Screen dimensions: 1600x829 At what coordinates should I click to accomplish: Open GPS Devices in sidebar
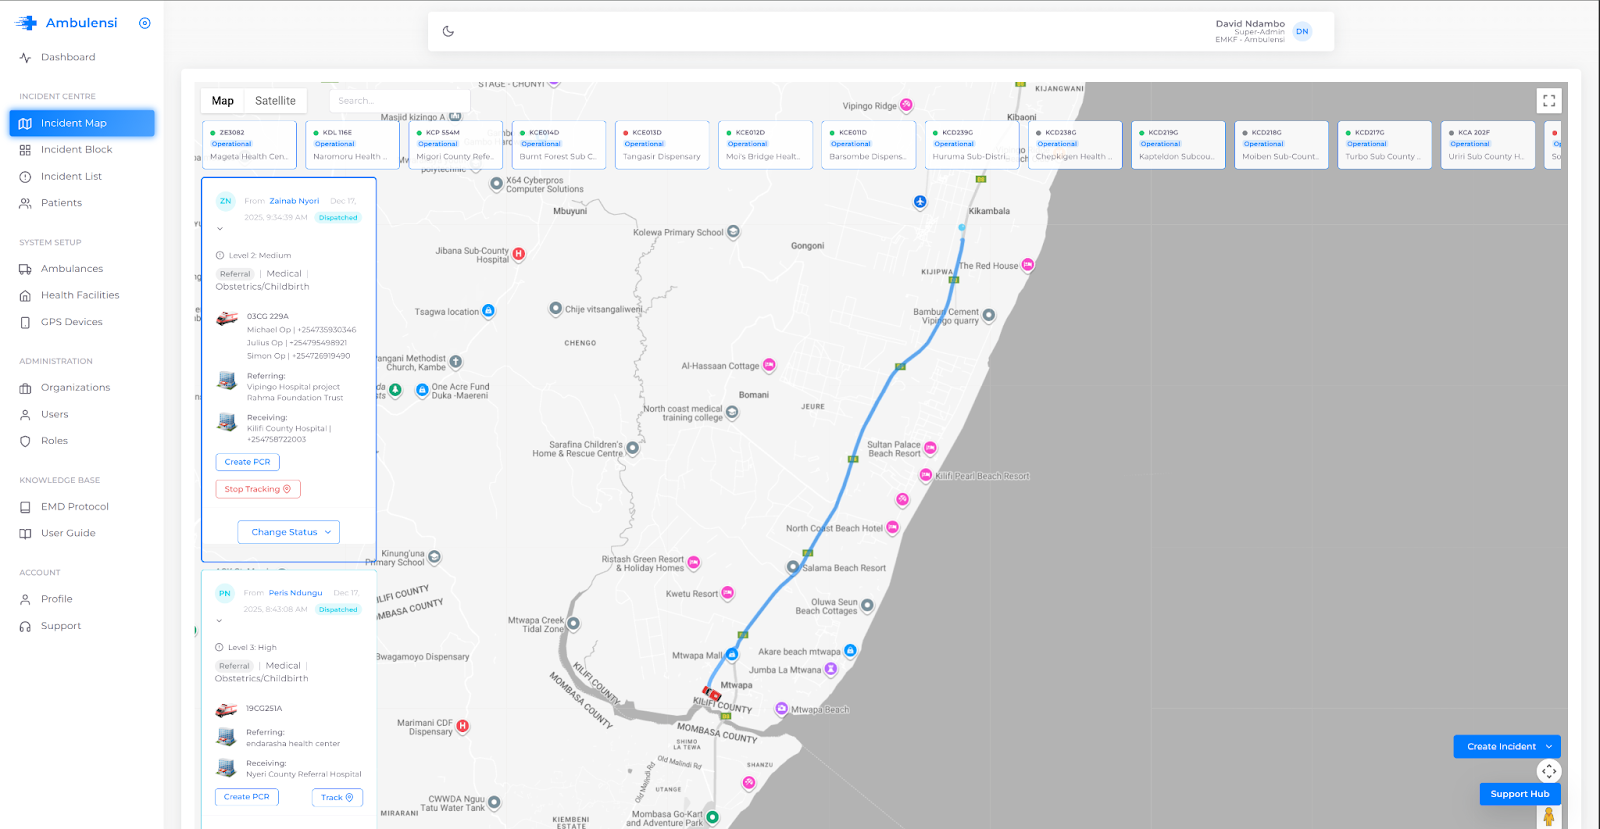tap(72, 322)
